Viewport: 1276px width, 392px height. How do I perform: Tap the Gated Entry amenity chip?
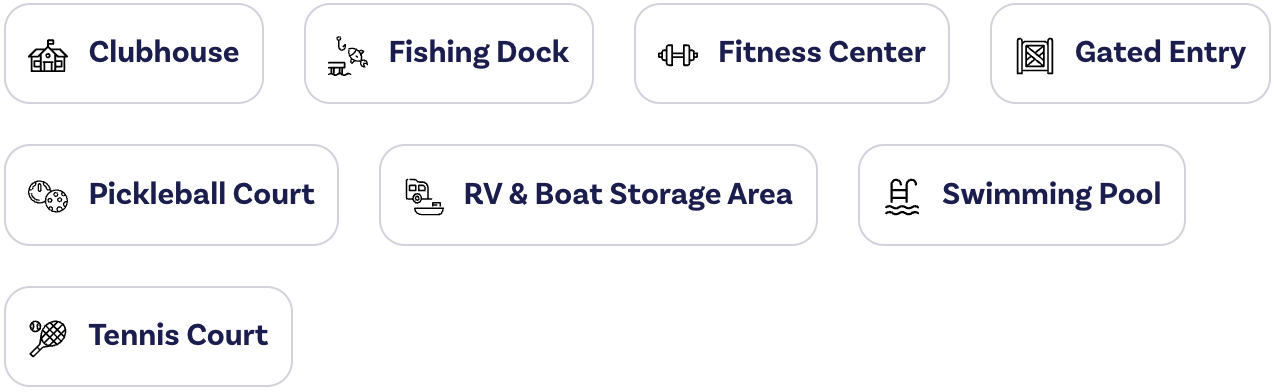[x=1130, y=54]
